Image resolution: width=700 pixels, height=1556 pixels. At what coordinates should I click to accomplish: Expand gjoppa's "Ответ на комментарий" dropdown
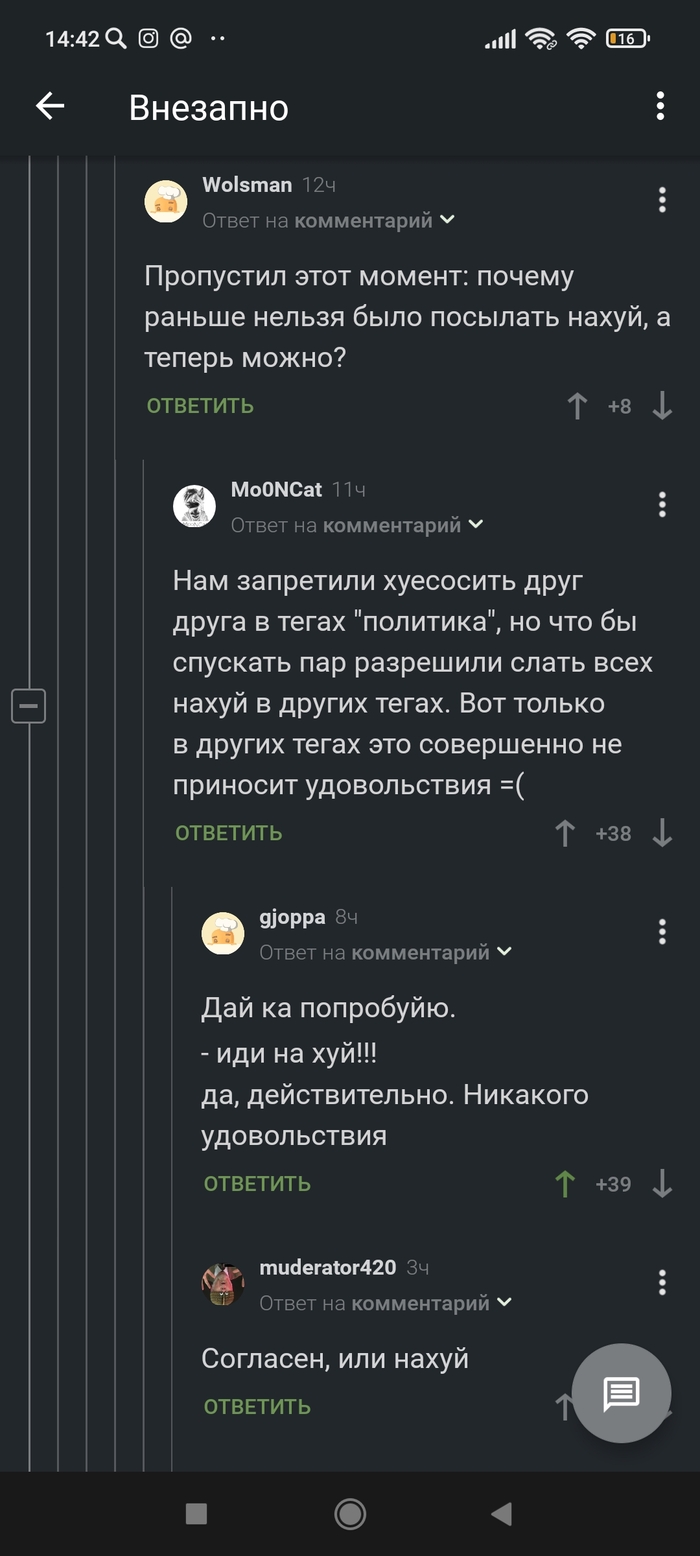[504, 952]
